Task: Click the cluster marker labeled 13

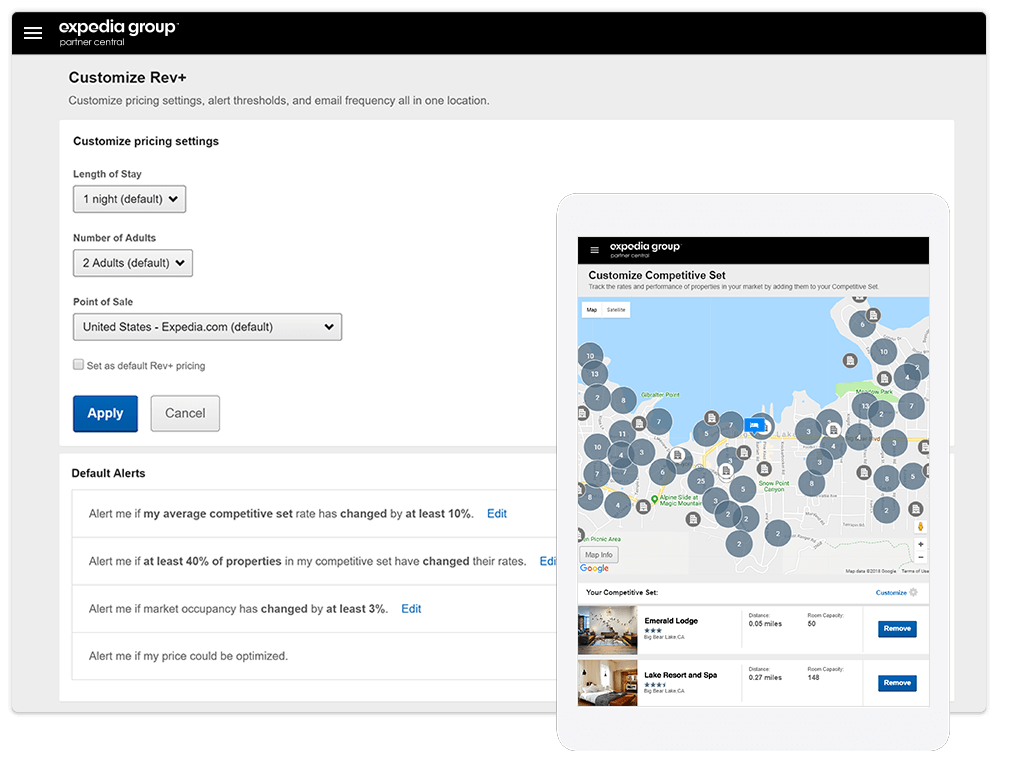Action: point(594,374)
